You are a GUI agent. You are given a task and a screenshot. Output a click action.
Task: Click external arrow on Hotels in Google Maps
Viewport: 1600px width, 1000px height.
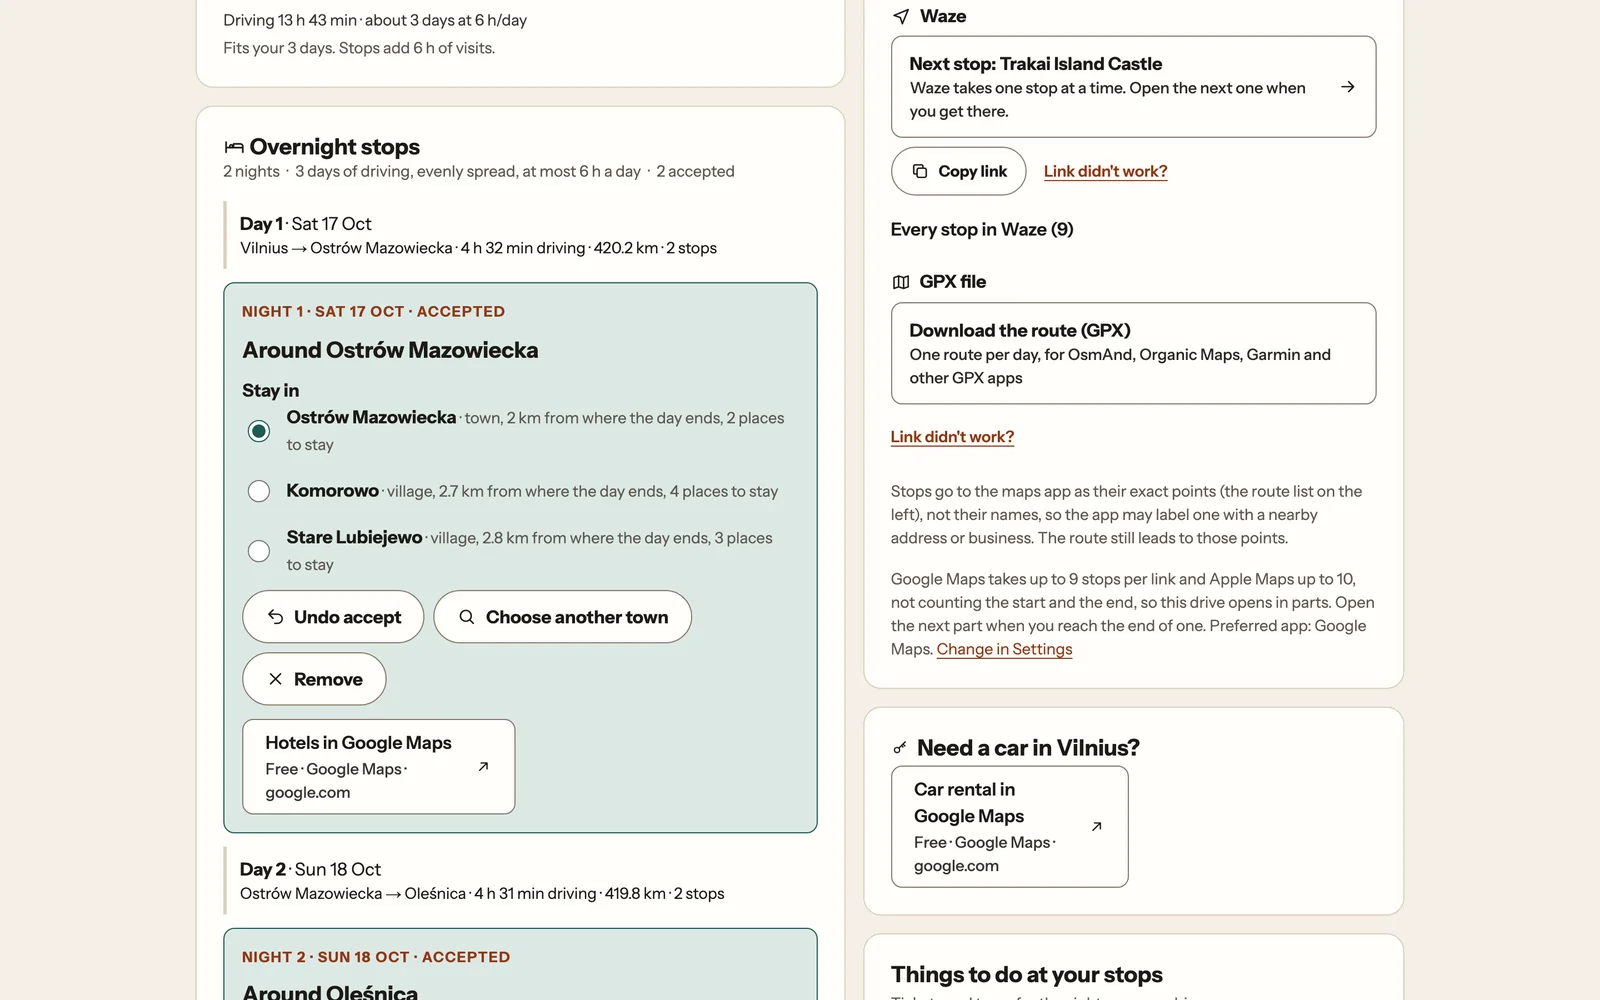click(x=483, y=767)
